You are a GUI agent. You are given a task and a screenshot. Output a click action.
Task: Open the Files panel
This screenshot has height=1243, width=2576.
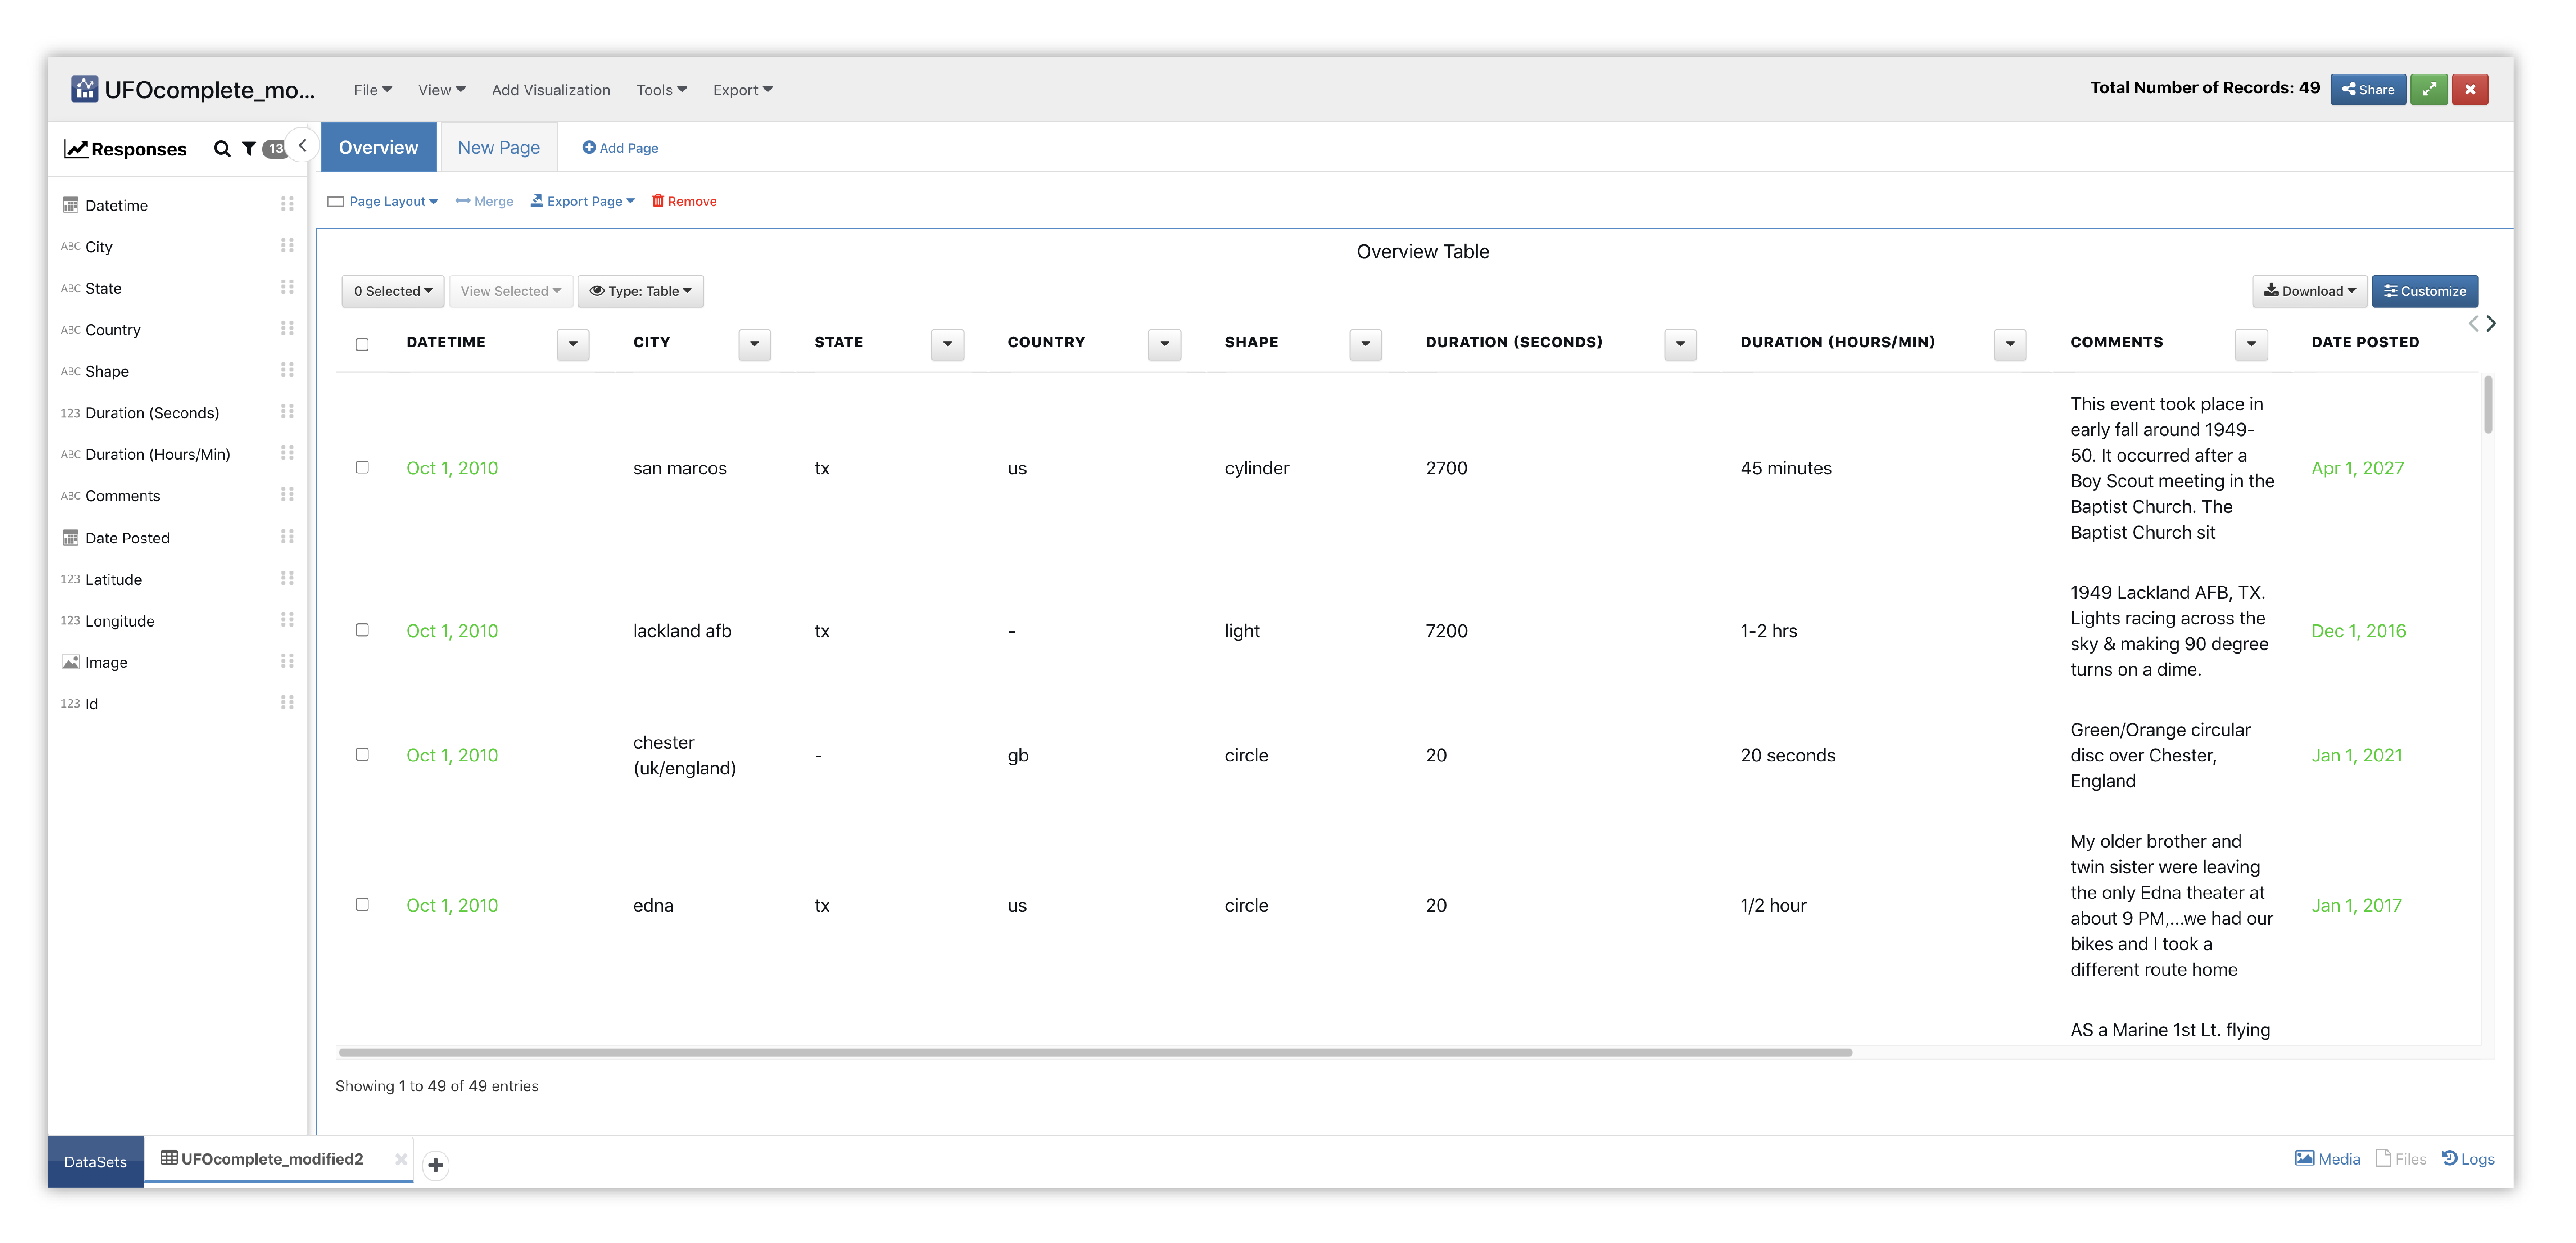(x=2401, y=1159)
